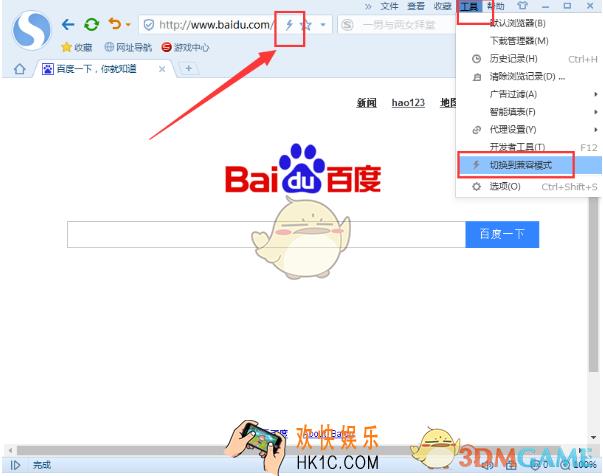Click the orange undo restore-page icon
603x476 pixels.
pos(115,24)
